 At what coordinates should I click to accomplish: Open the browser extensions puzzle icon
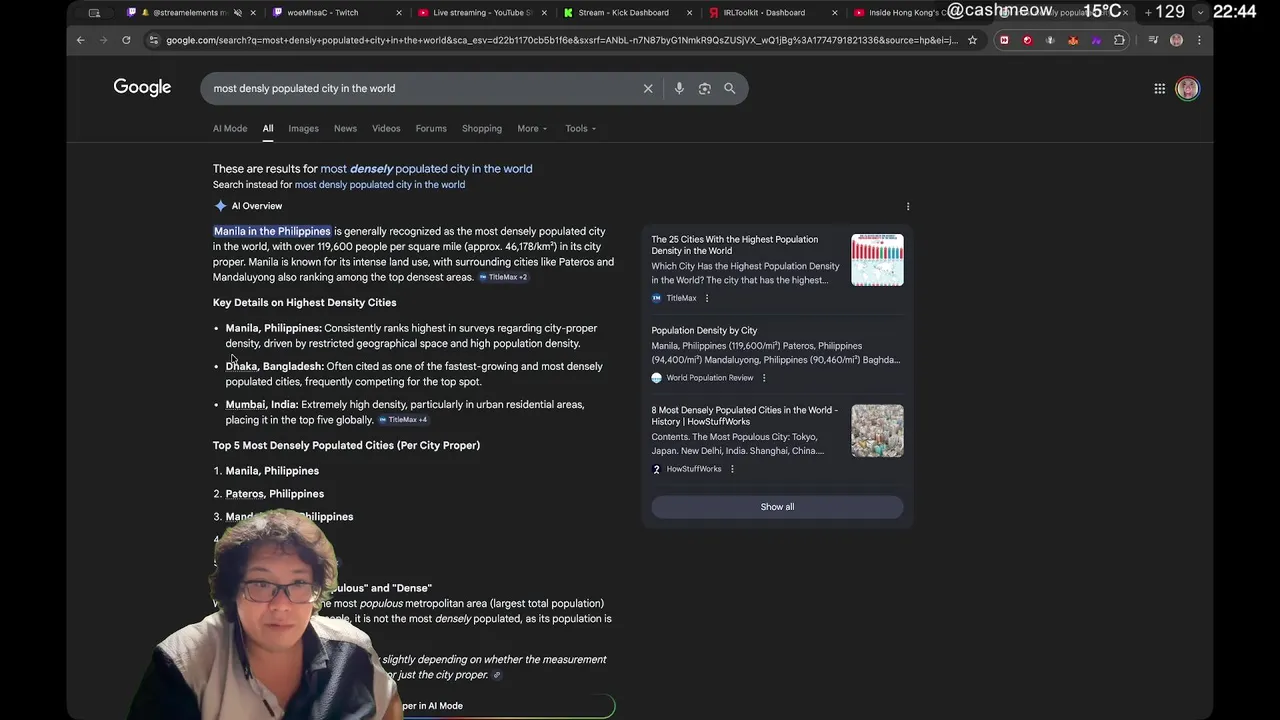1119,40
